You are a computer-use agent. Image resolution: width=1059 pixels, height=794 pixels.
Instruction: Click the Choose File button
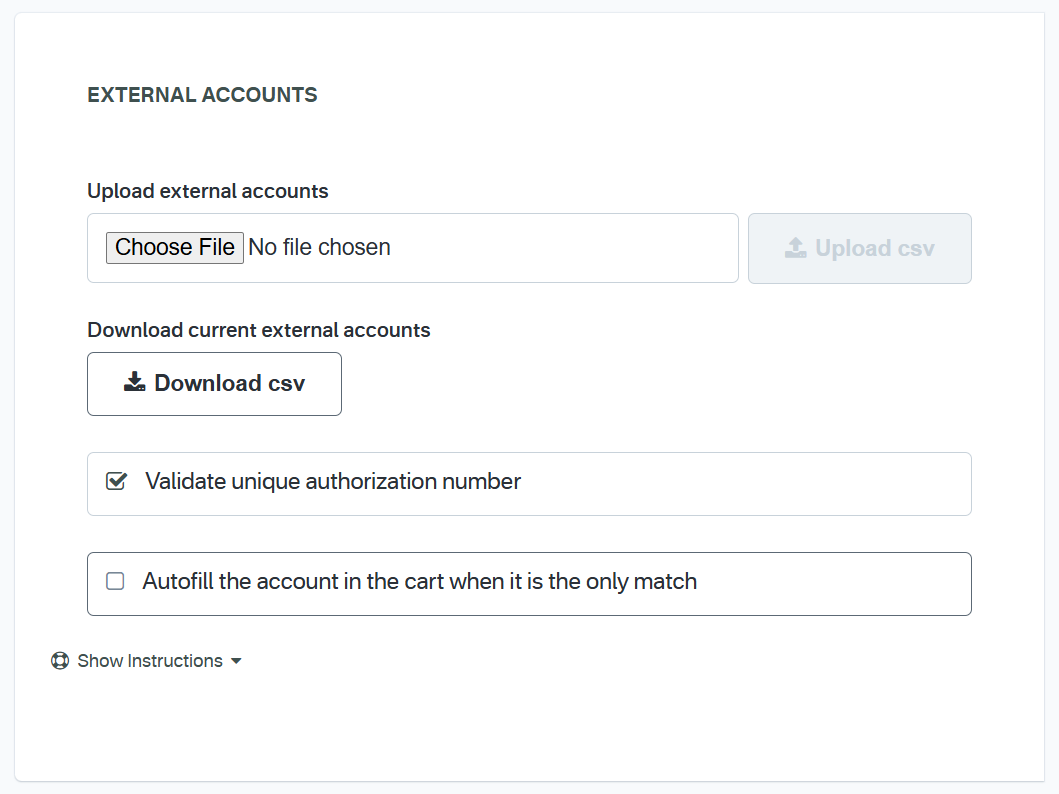click(175, 248)
